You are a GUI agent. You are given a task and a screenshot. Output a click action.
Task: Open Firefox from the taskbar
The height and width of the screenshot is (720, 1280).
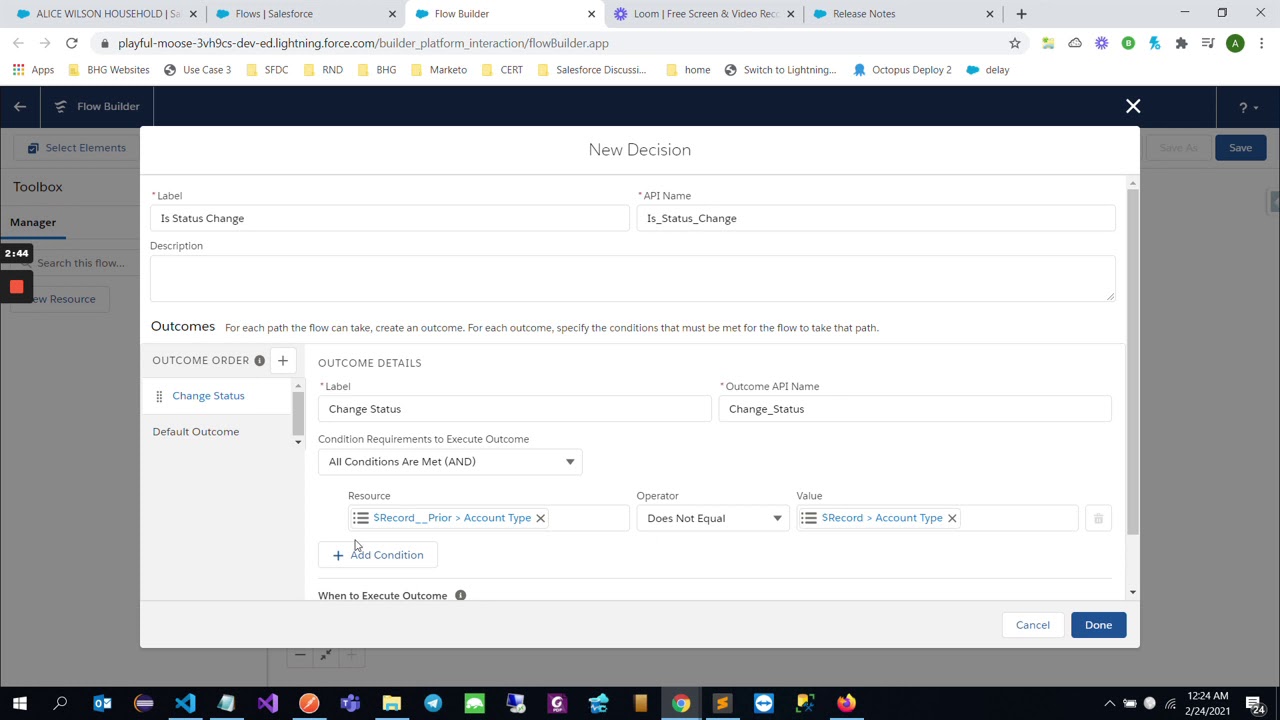846,703
